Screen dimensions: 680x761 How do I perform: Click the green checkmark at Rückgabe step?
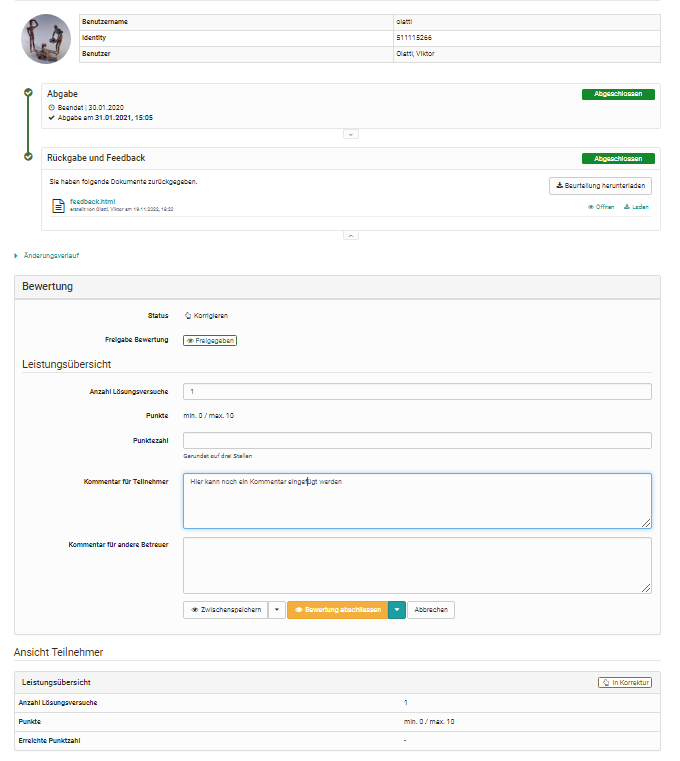pyautogui.click(x=29, y=157)
